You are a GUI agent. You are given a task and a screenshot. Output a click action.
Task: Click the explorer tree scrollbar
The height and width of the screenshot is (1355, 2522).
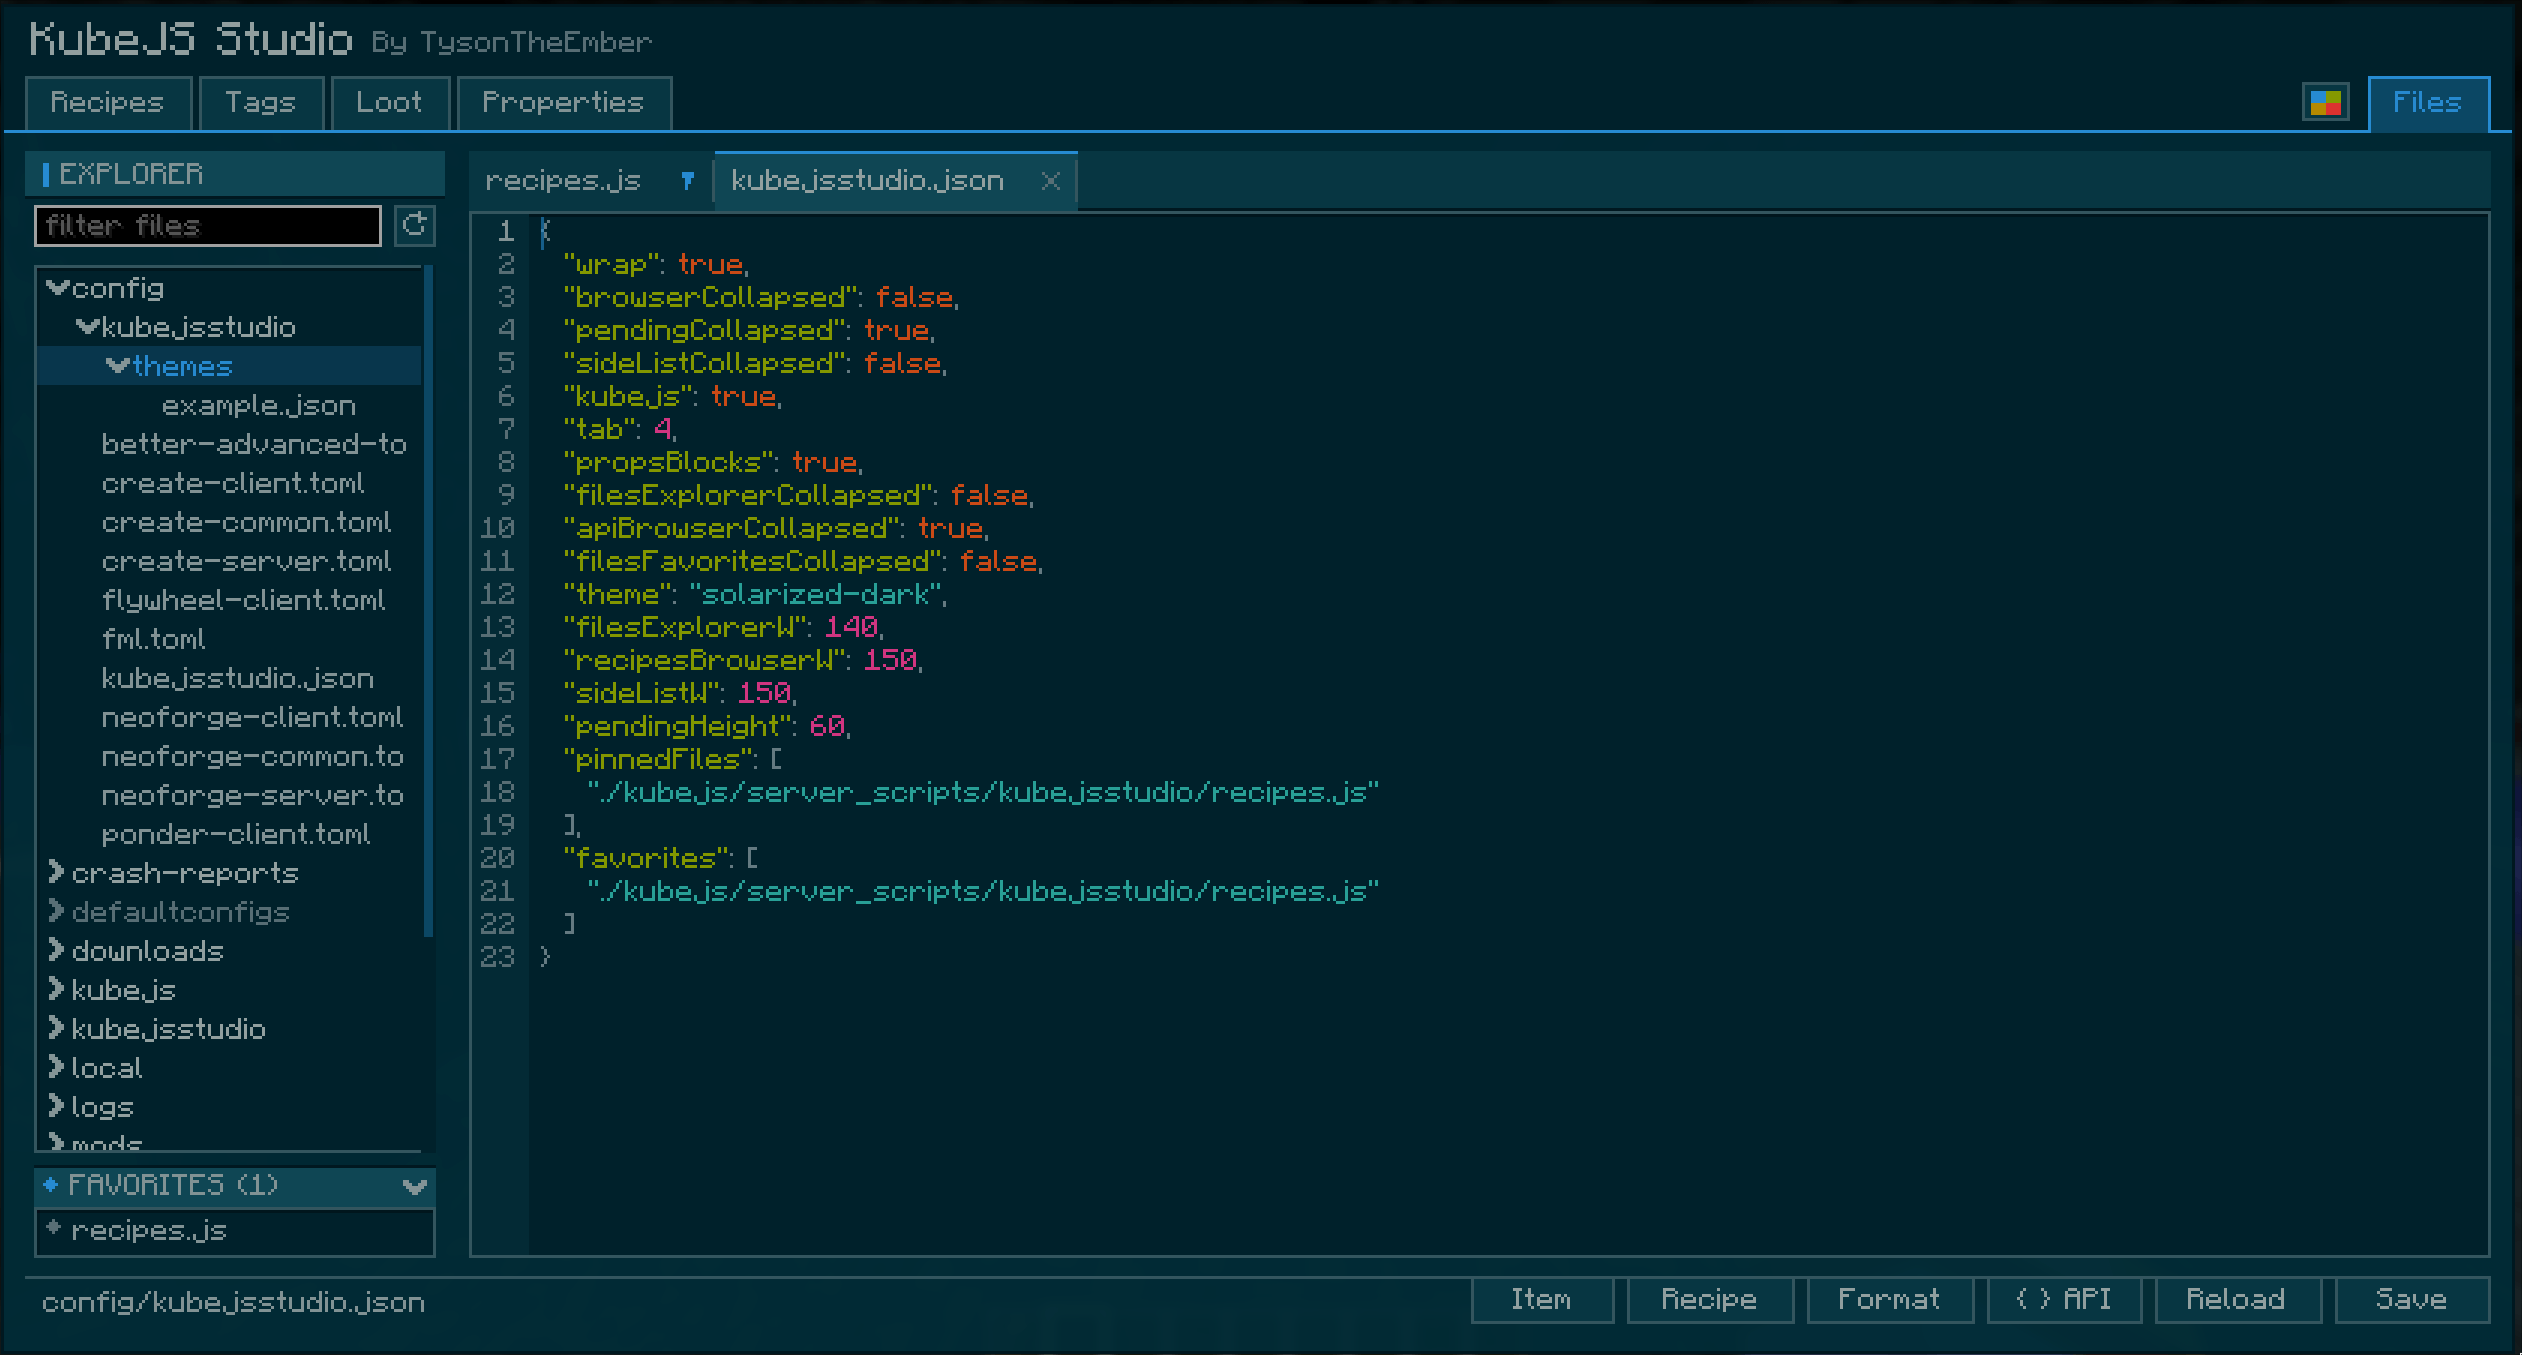[428, 600]
